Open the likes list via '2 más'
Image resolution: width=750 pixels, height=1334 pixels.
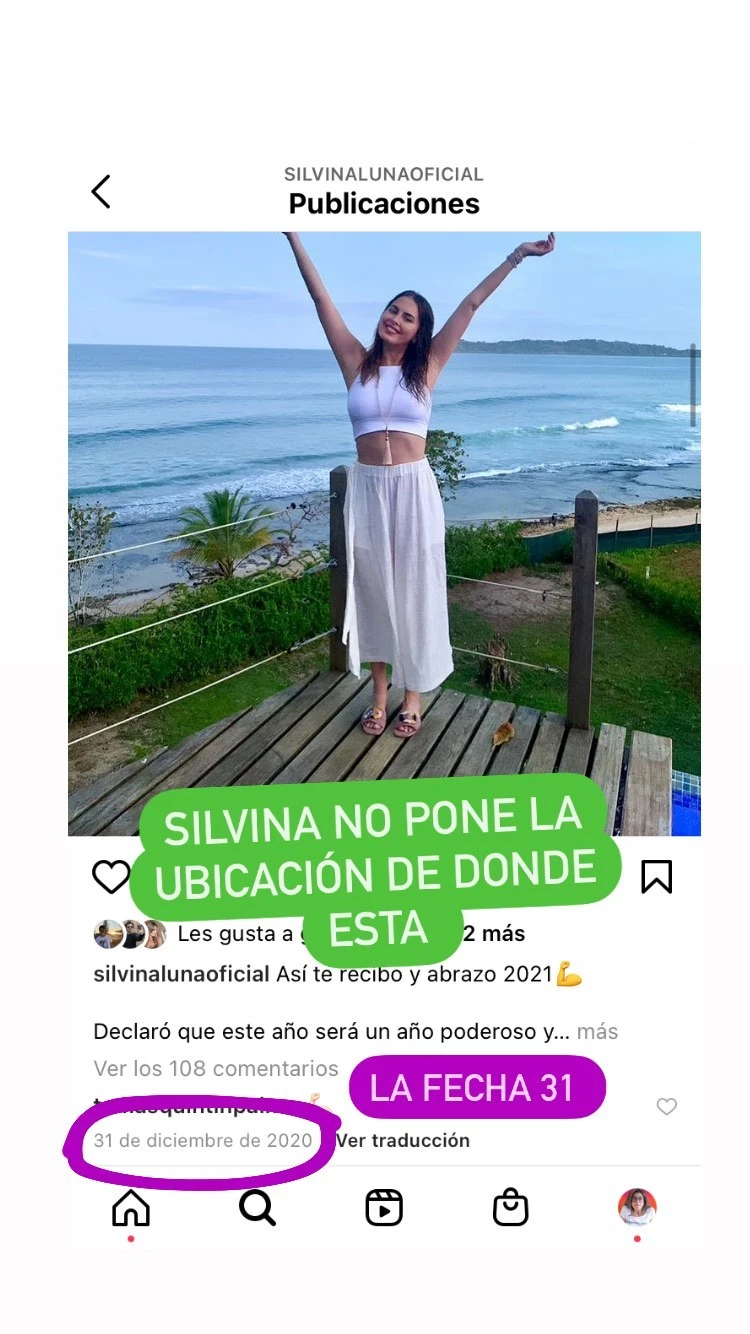pyautogui.click(x=494, y=934)
